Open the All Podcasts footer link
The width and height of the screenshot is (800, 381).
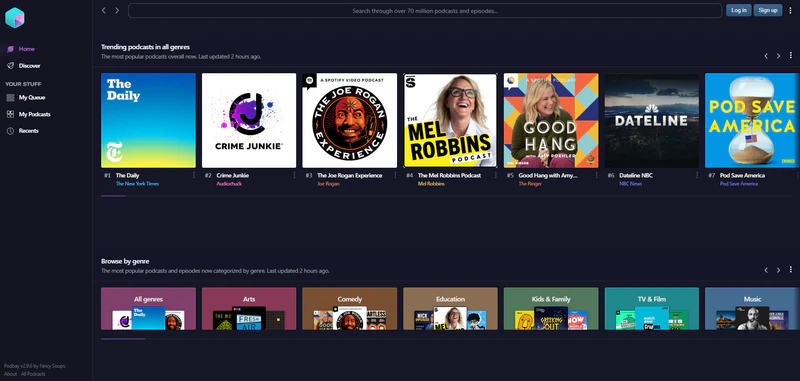(x=33, y=374)
